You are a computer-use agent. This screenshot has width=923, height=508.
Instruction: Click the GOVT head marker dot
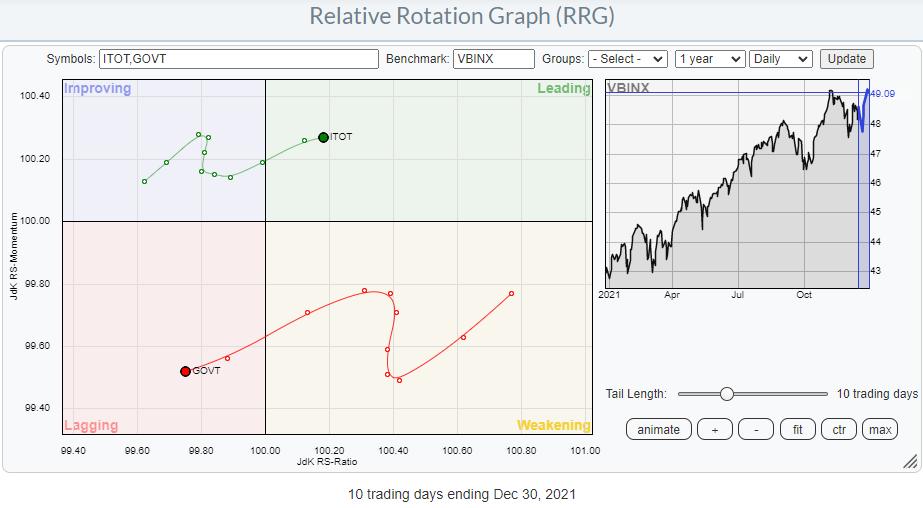click(185, 371)
